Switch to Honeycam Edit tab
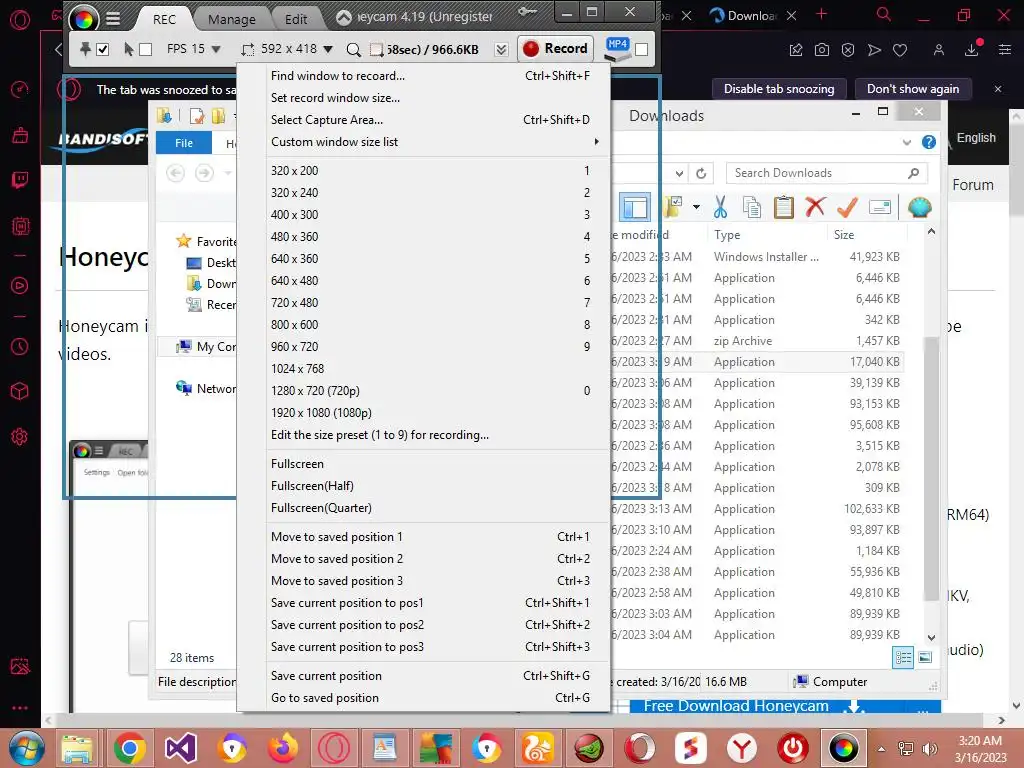Screen dimensions: 1024x768 click(295, 20)
